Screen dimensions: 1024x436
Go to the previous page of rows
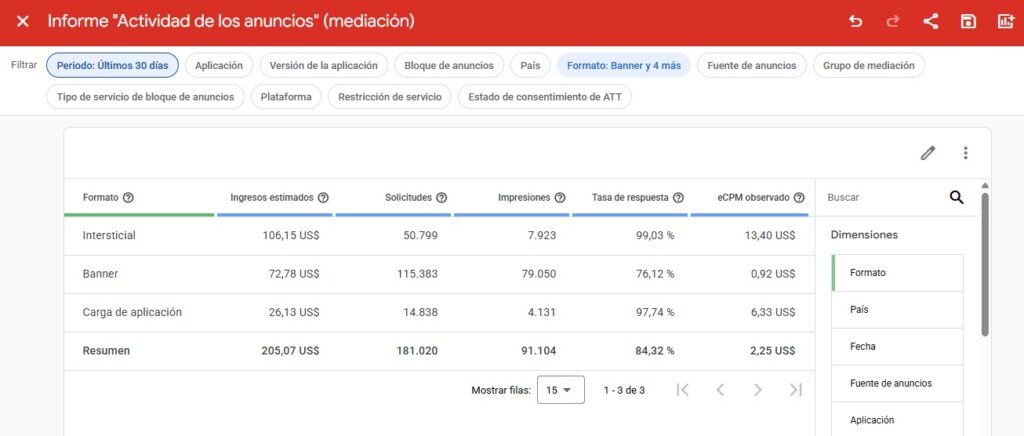[x=720, y=390]
